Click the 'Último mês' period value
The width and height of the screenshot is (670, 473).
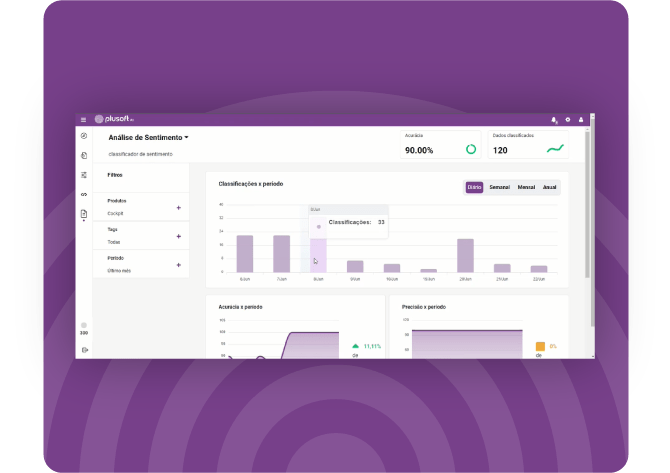point(119,271)
